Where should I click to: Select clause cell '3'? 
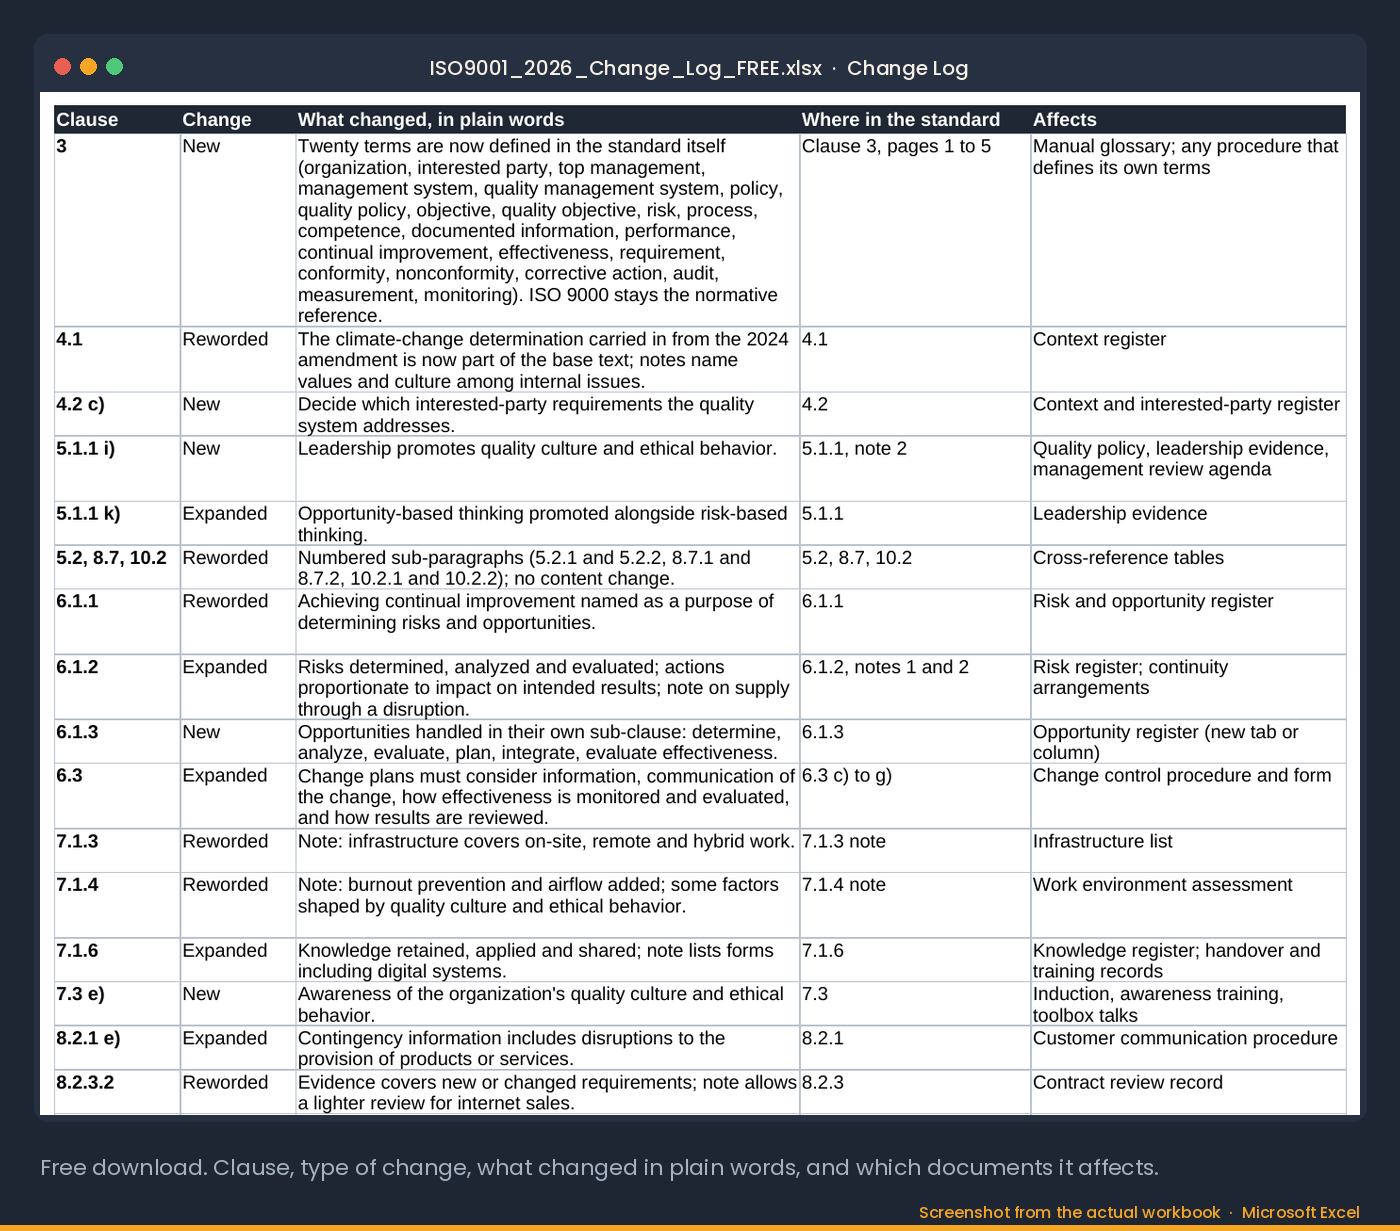[x=117, y=230]
